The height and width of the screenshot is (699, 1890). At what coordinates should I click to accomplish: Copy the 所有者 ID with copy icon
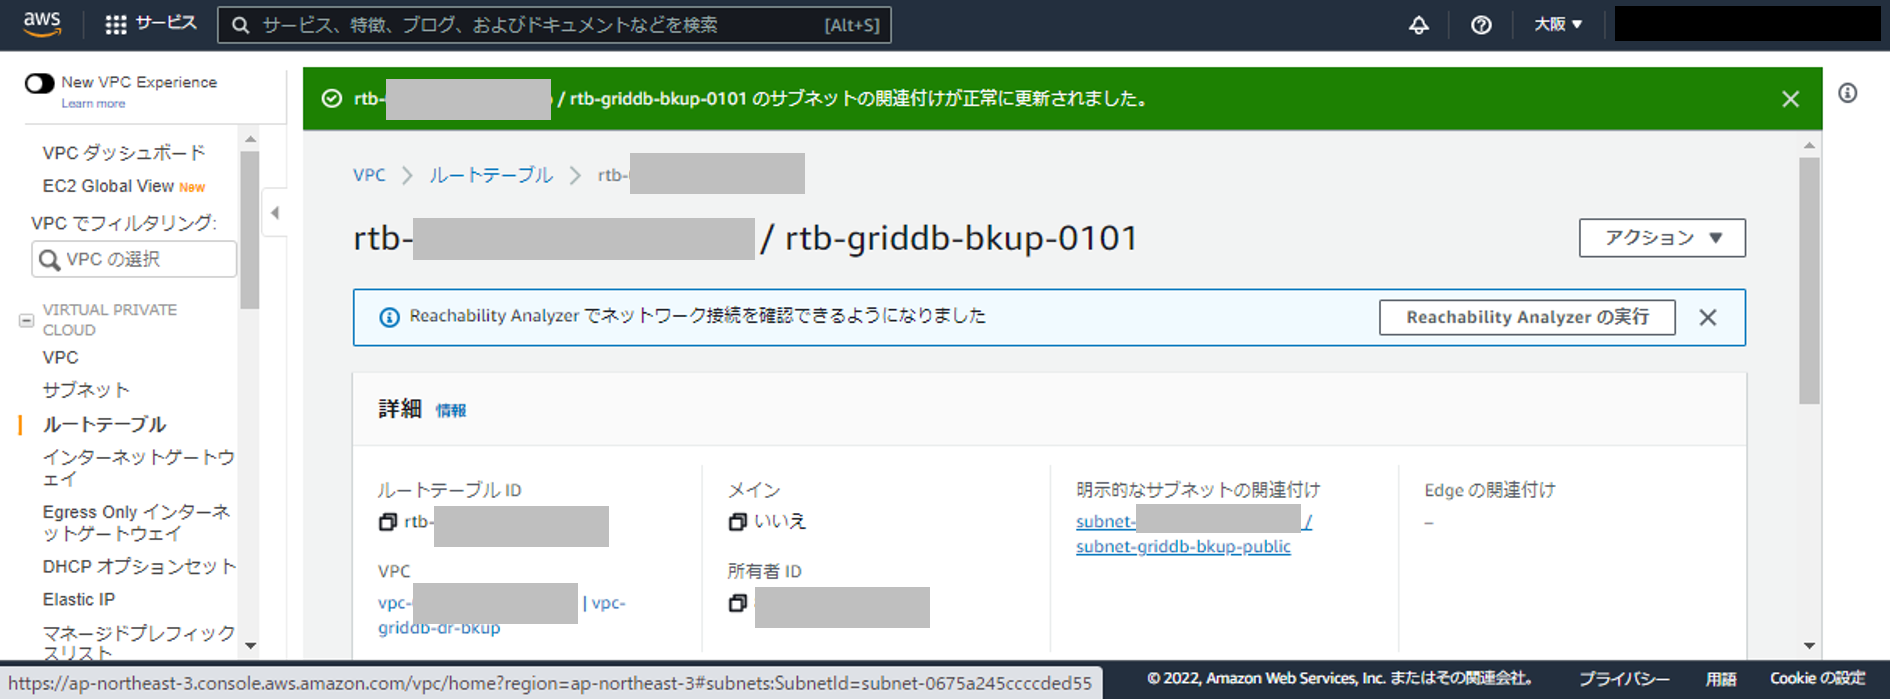(738, 603)
